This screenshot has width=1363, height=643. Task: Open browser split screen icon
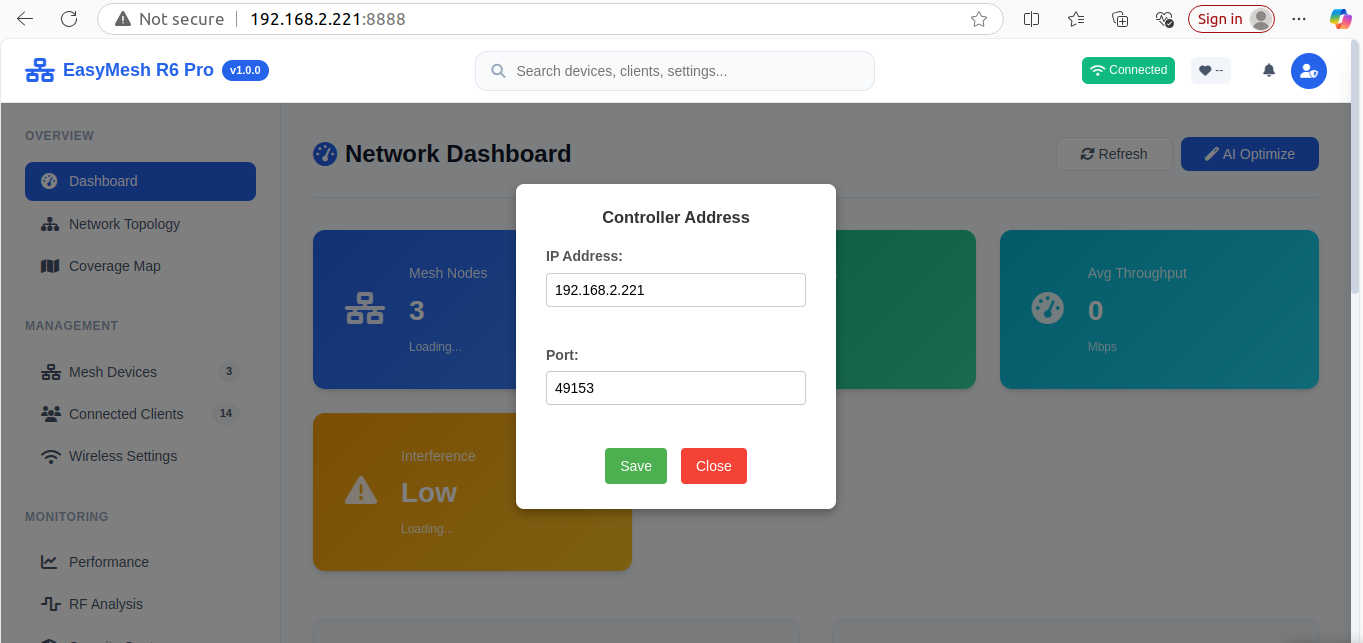[x=1032, y=19]
